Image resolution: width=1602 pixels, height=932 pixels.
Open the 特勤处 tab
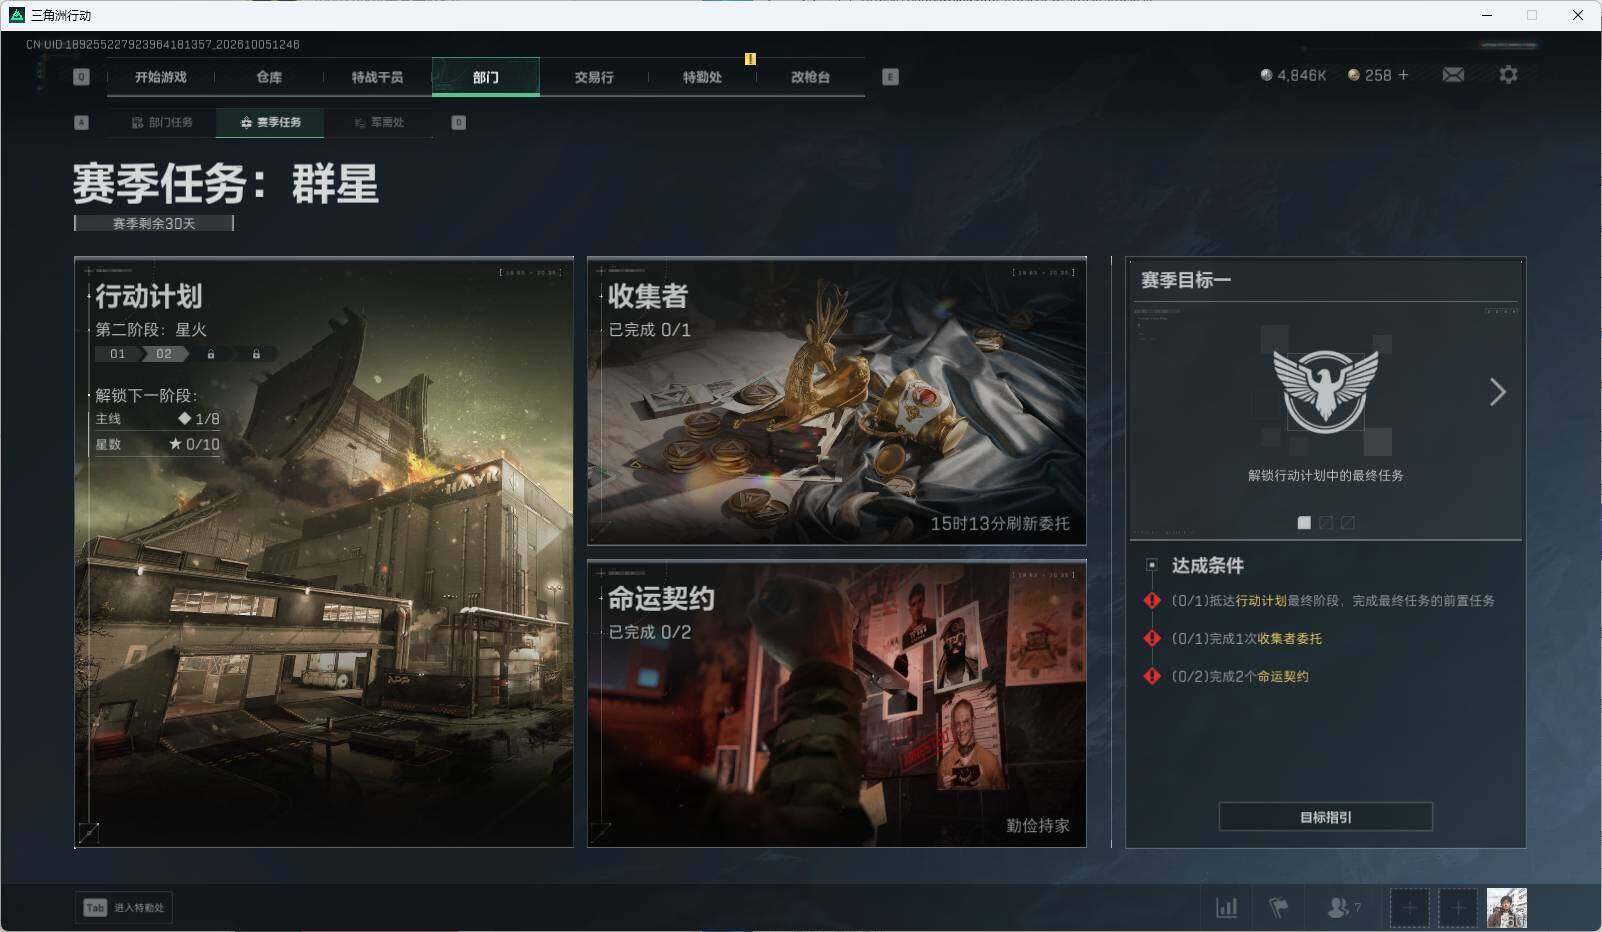point(702,77)
